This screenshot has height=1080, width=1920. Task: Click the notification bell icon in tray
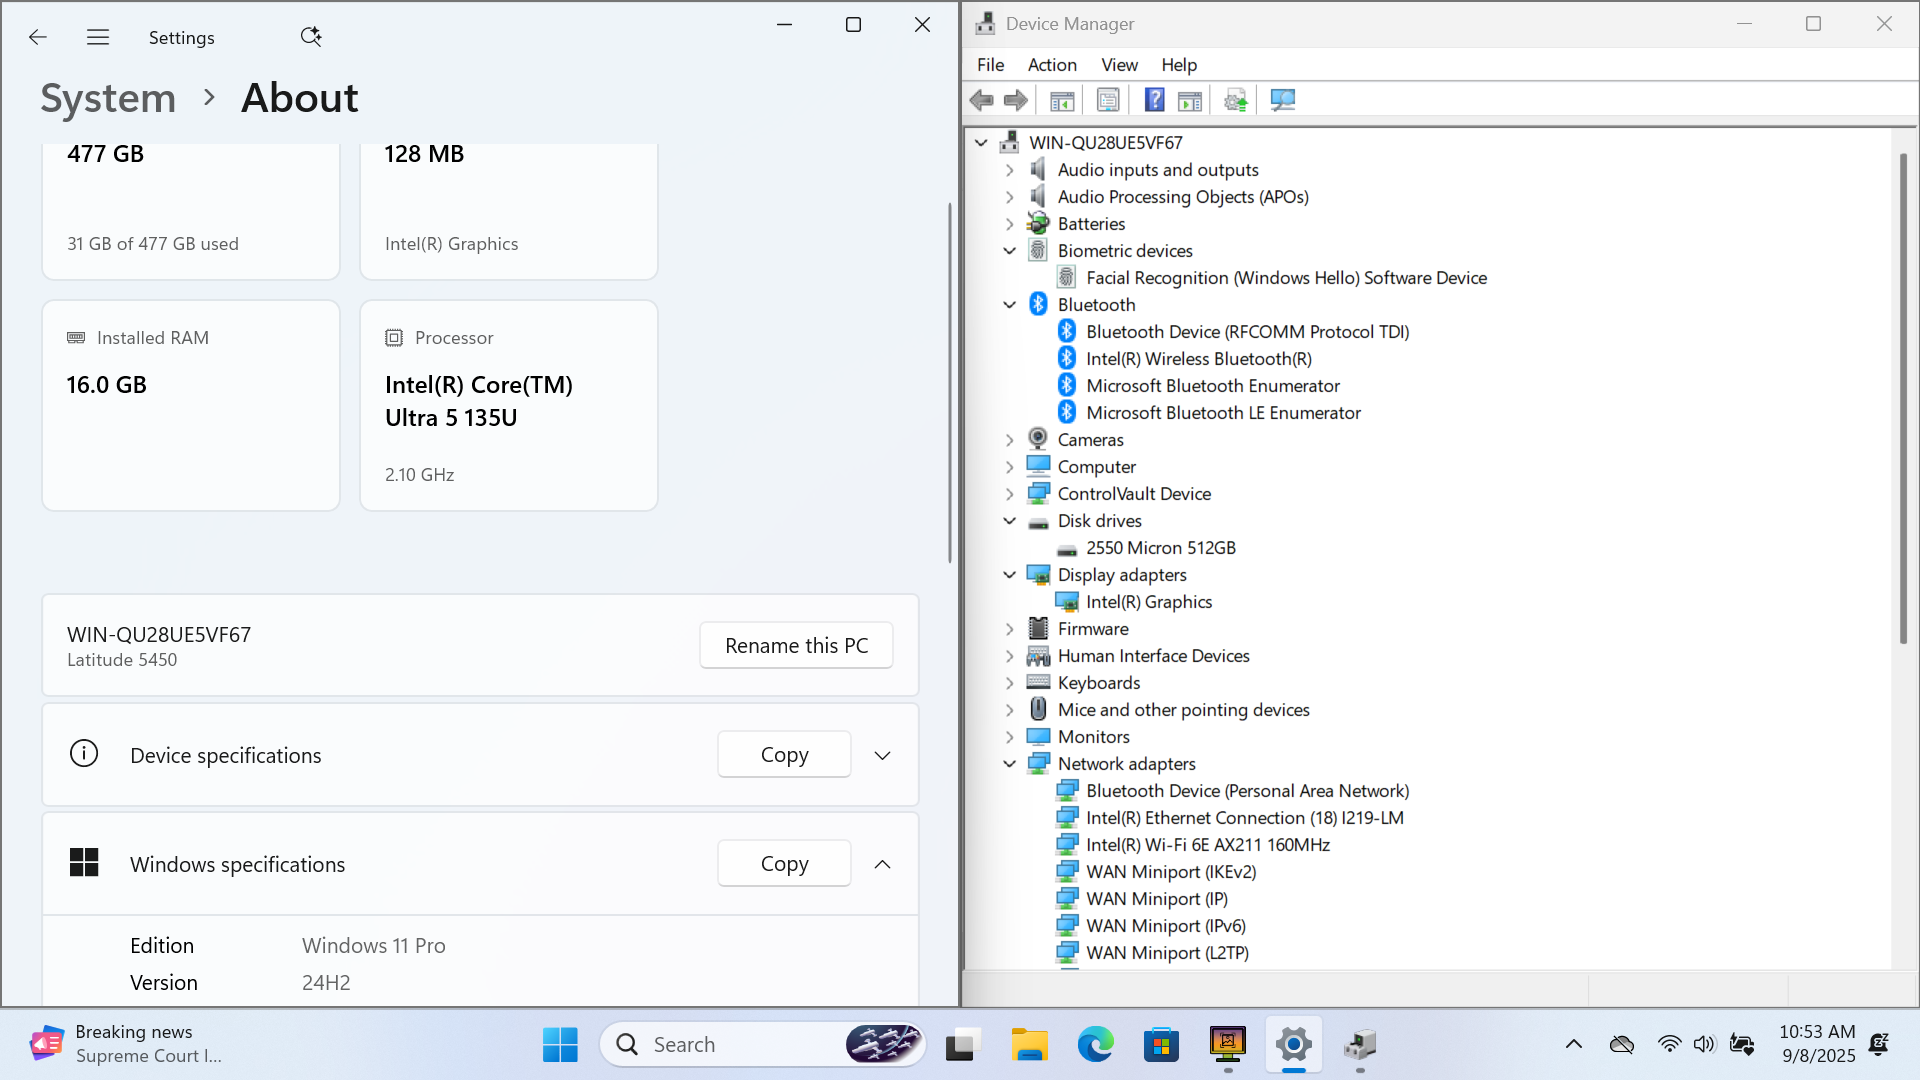(1879, 1045)
